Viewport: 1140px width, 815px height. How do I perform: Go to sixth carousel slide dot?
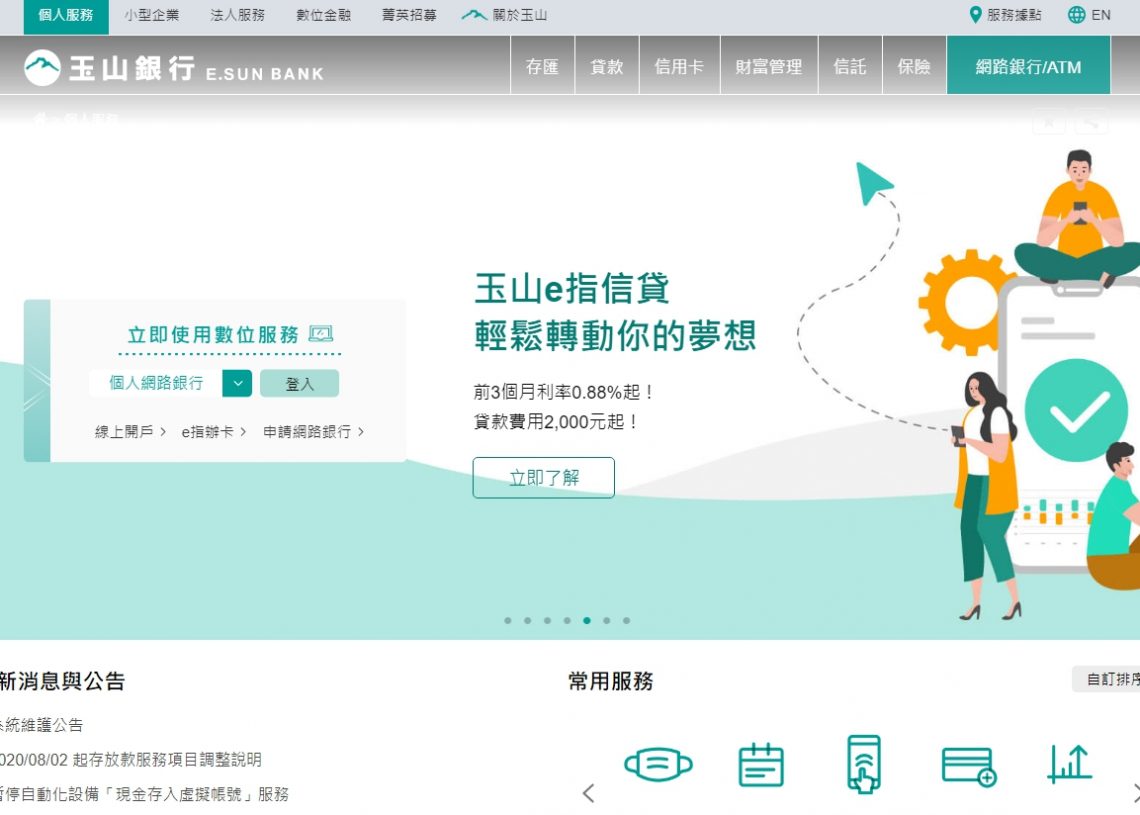tap(606, 620)
